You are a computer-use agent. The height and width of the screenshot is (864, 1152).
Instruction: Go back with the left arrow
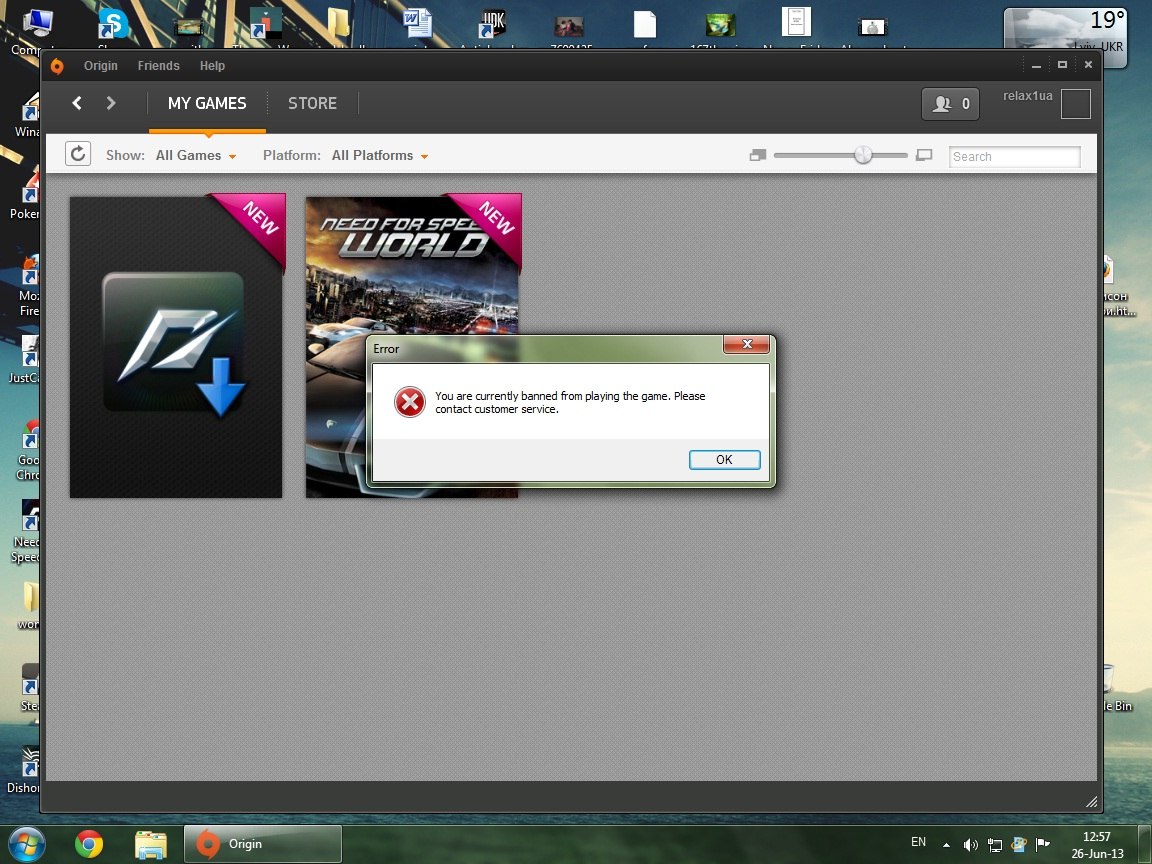pos(77,103)
